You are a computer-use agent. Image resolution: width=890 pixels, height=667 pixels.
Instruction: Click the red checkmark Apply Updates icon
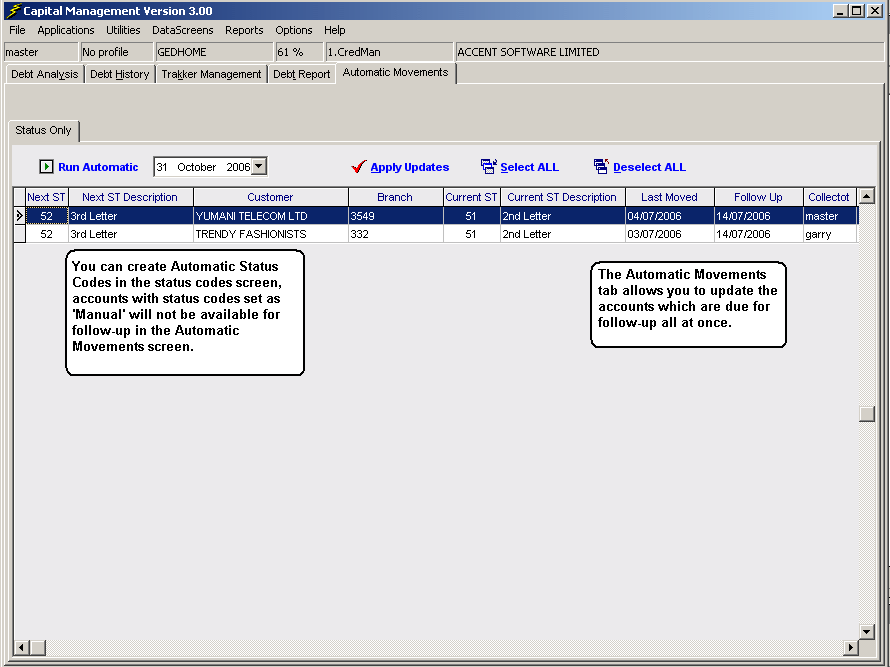click(359, 166)
